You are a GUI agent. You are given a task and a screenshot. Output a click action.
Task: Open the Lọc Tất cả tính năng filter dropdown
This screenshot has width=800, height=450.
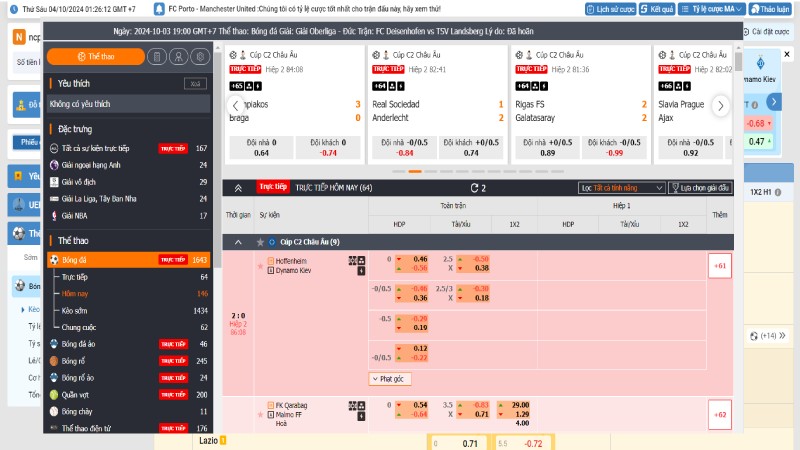(x=621, y=188)
